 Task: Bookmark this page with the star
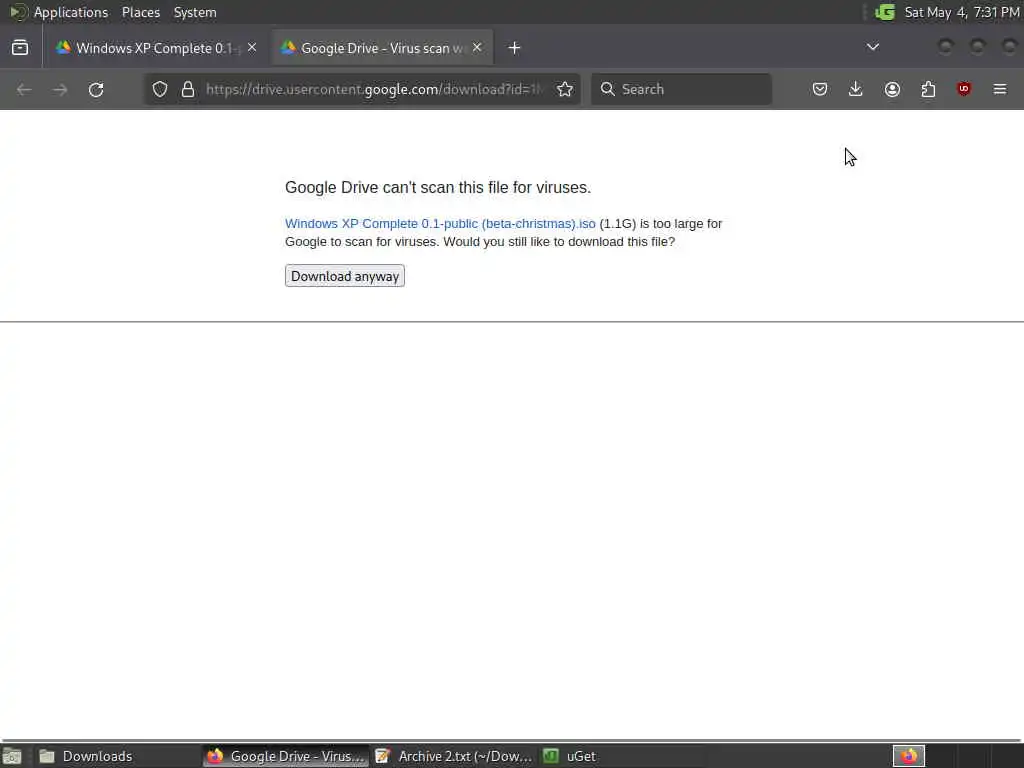565,89
